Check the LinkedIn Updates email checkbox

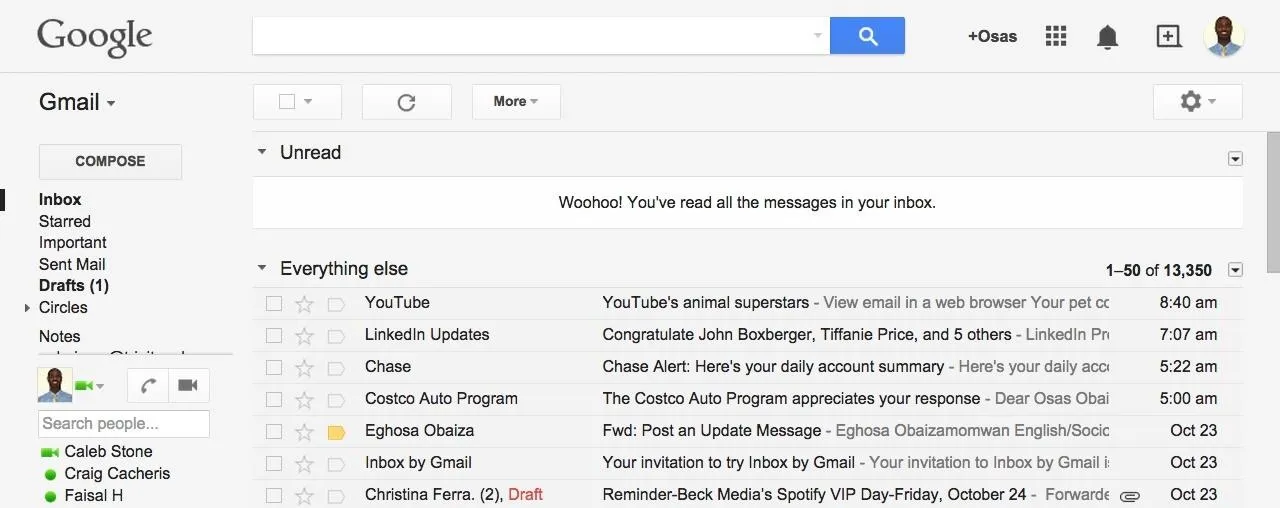coord(274,335)
